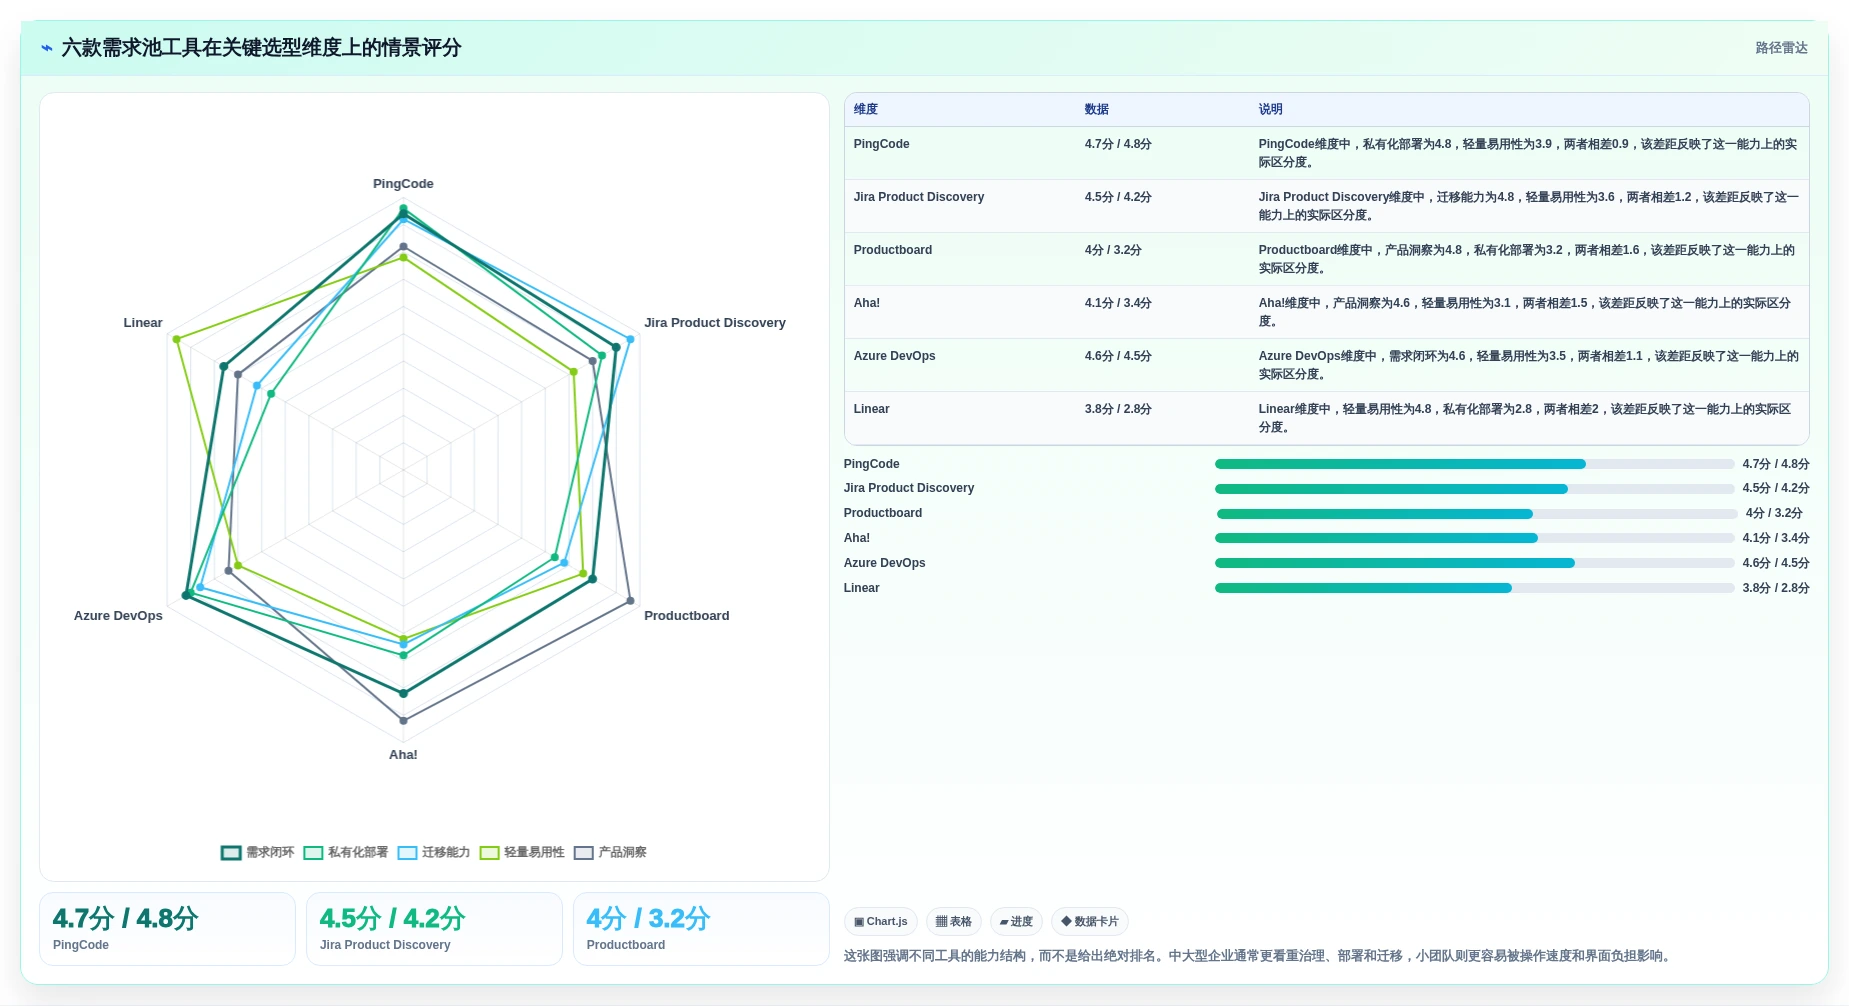
Task: Hide the 迁移能力 legend series
Action: [433, 853]
